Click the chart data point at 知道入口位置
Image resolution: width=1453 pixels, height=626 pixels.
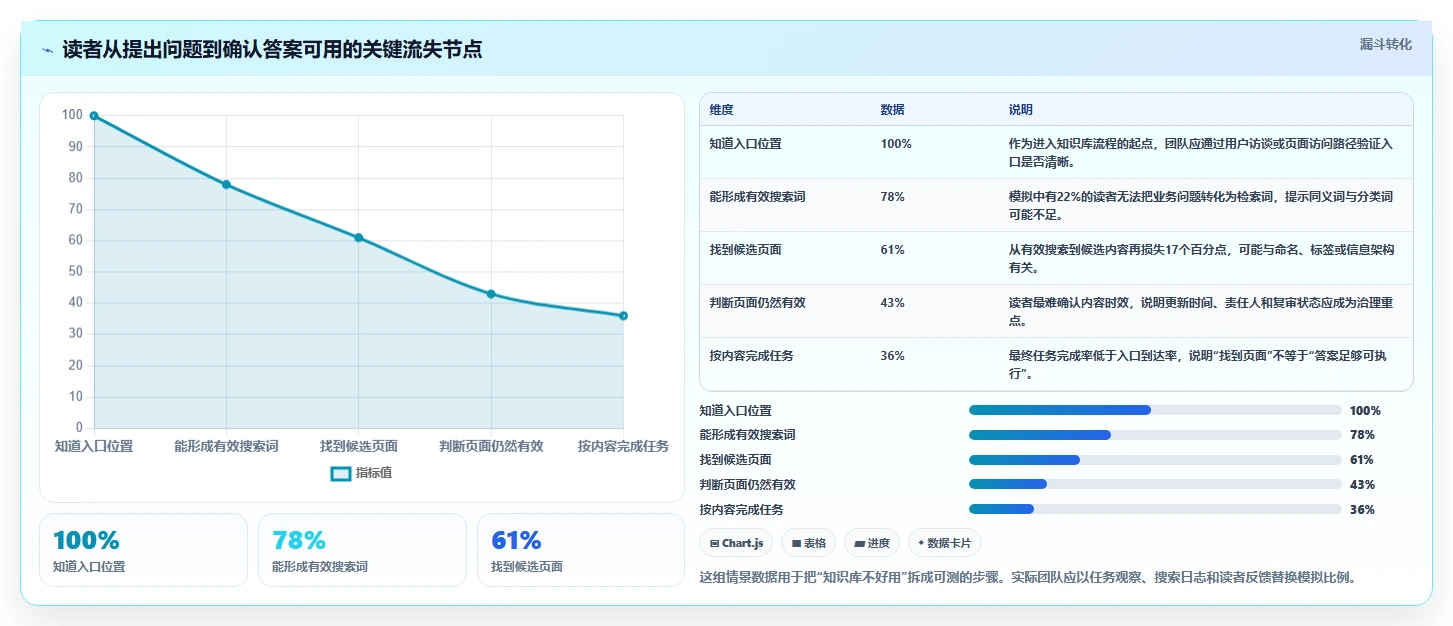(x=94, y=116)
